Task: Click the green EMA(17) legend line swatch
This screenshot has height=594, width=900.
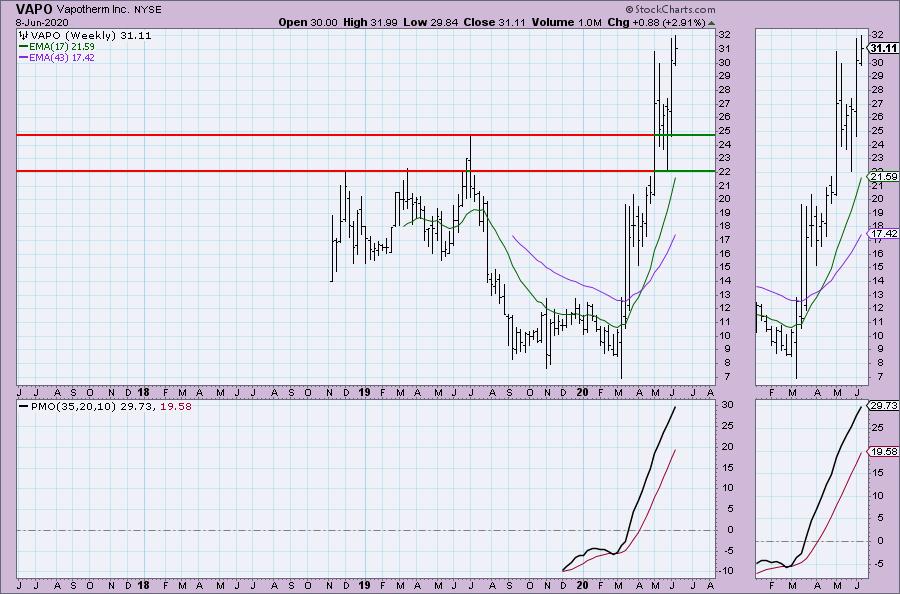Action: (x=24, y=46)
